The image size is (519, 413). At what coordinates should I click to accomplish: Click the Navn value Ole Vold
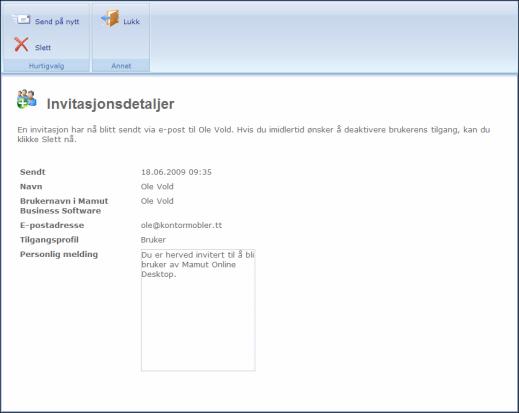pos(157,187)
